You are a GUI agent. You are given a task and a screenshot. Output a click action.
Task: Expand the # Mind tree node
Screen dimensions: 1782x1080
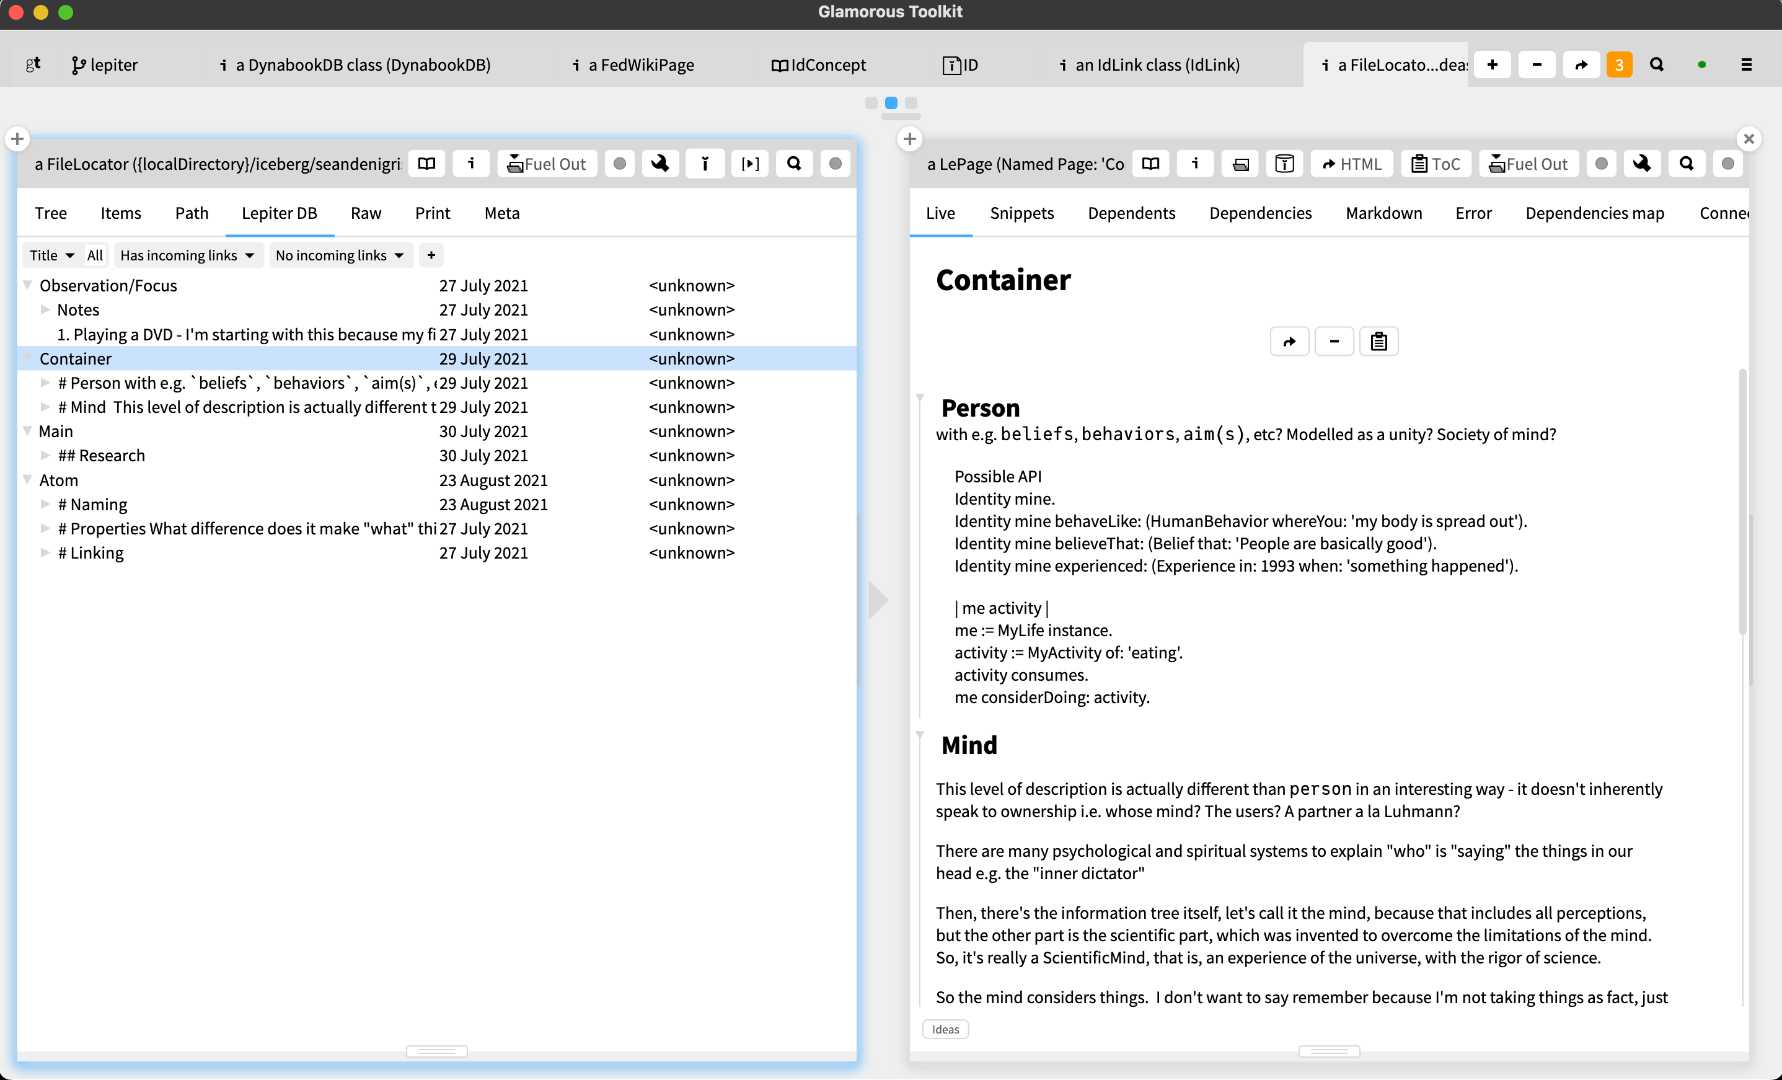[45, 407]
